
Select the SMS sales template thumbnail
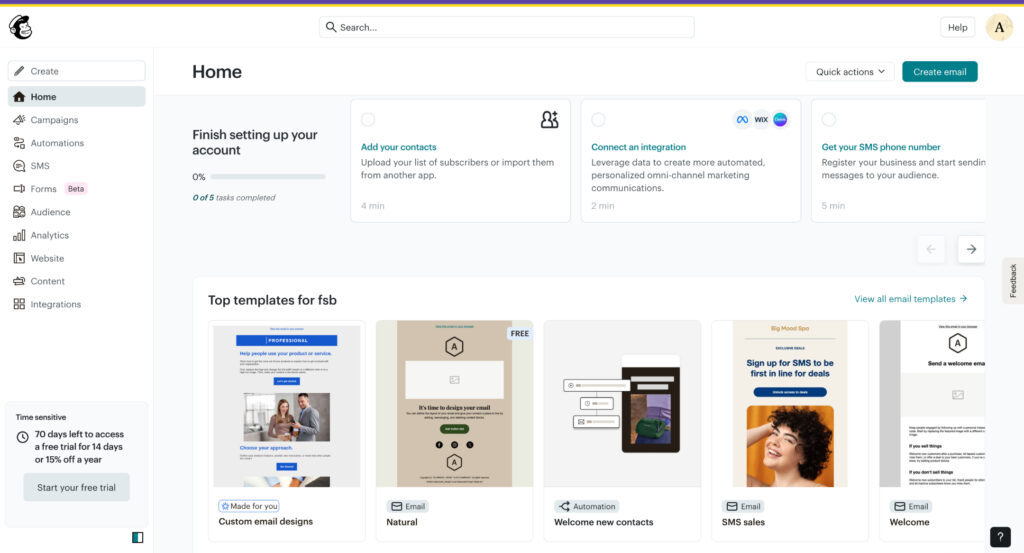point(790,403)
